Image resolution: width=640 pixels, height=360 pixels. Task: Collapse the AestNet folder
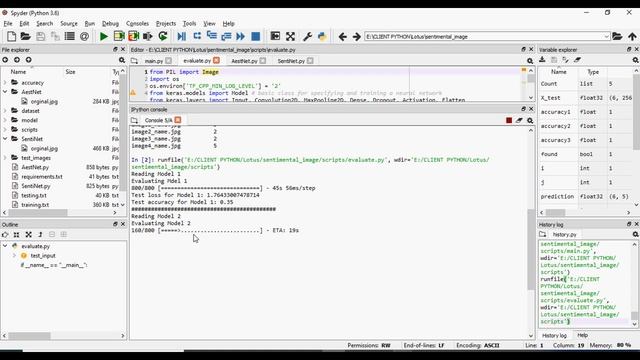pyautogui.click(x=5, y=92)
